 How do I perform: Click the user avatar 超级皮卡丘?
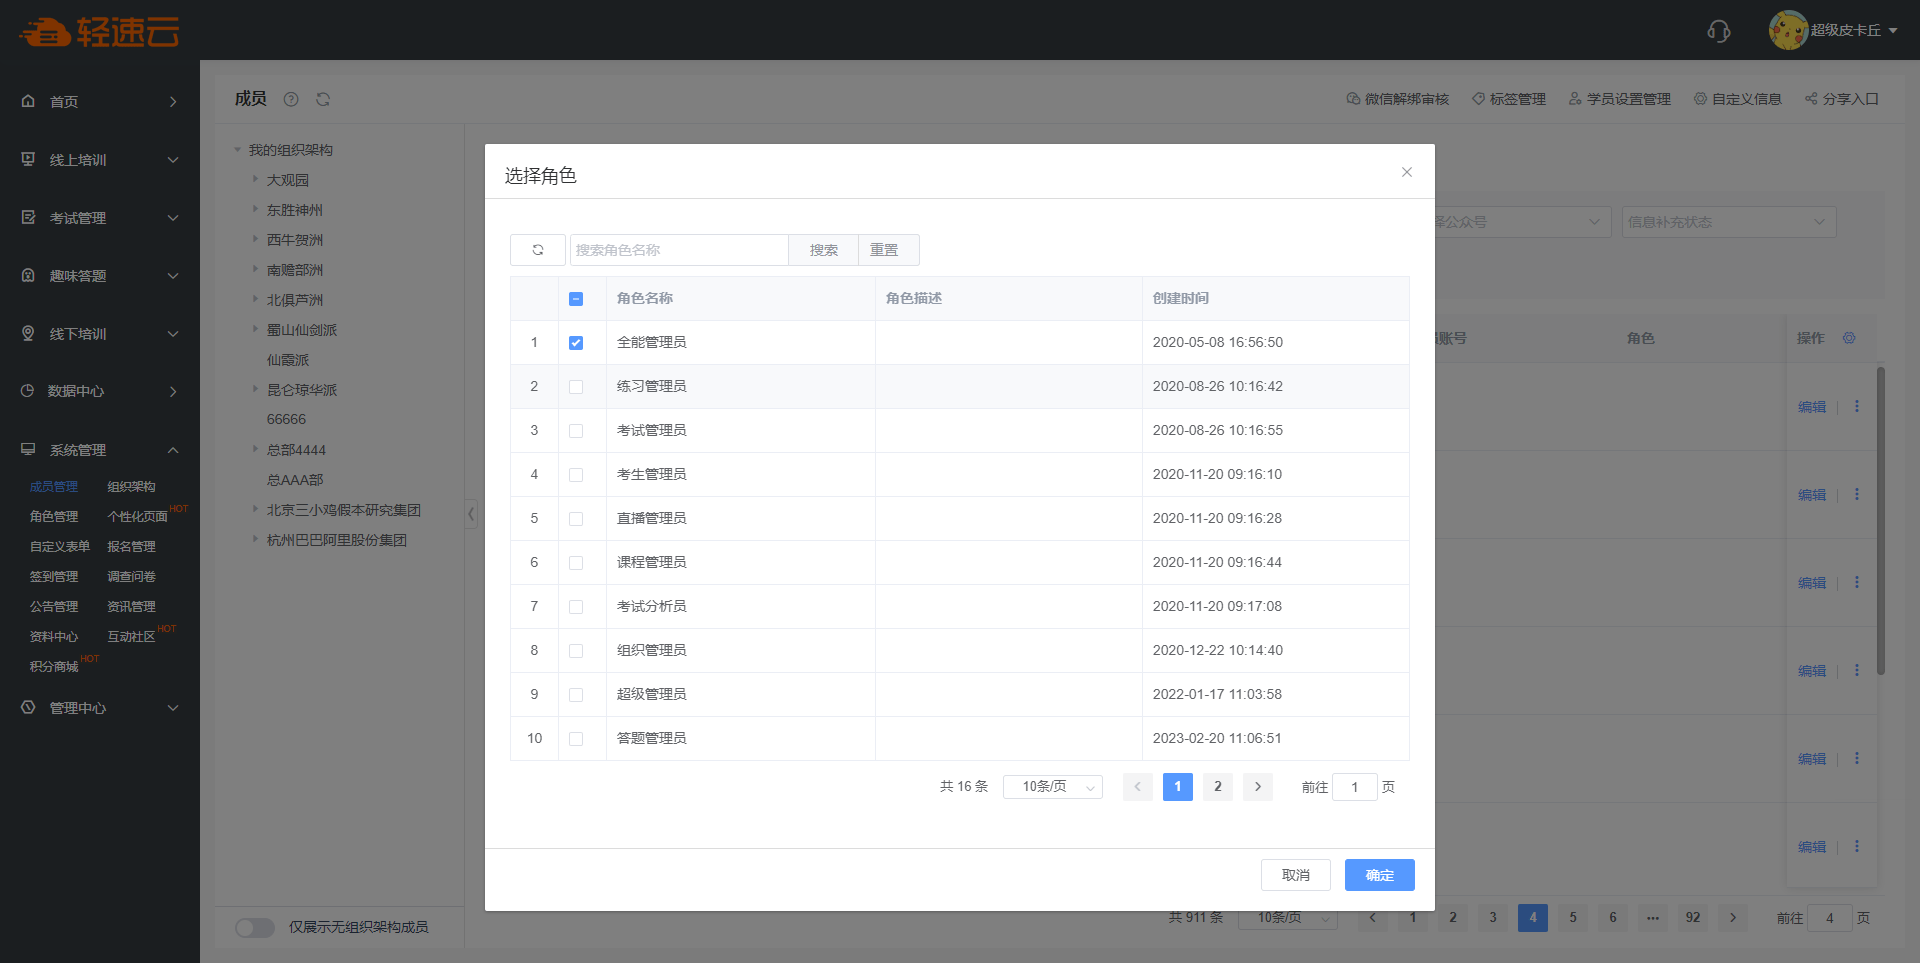tap(1787, 30)
